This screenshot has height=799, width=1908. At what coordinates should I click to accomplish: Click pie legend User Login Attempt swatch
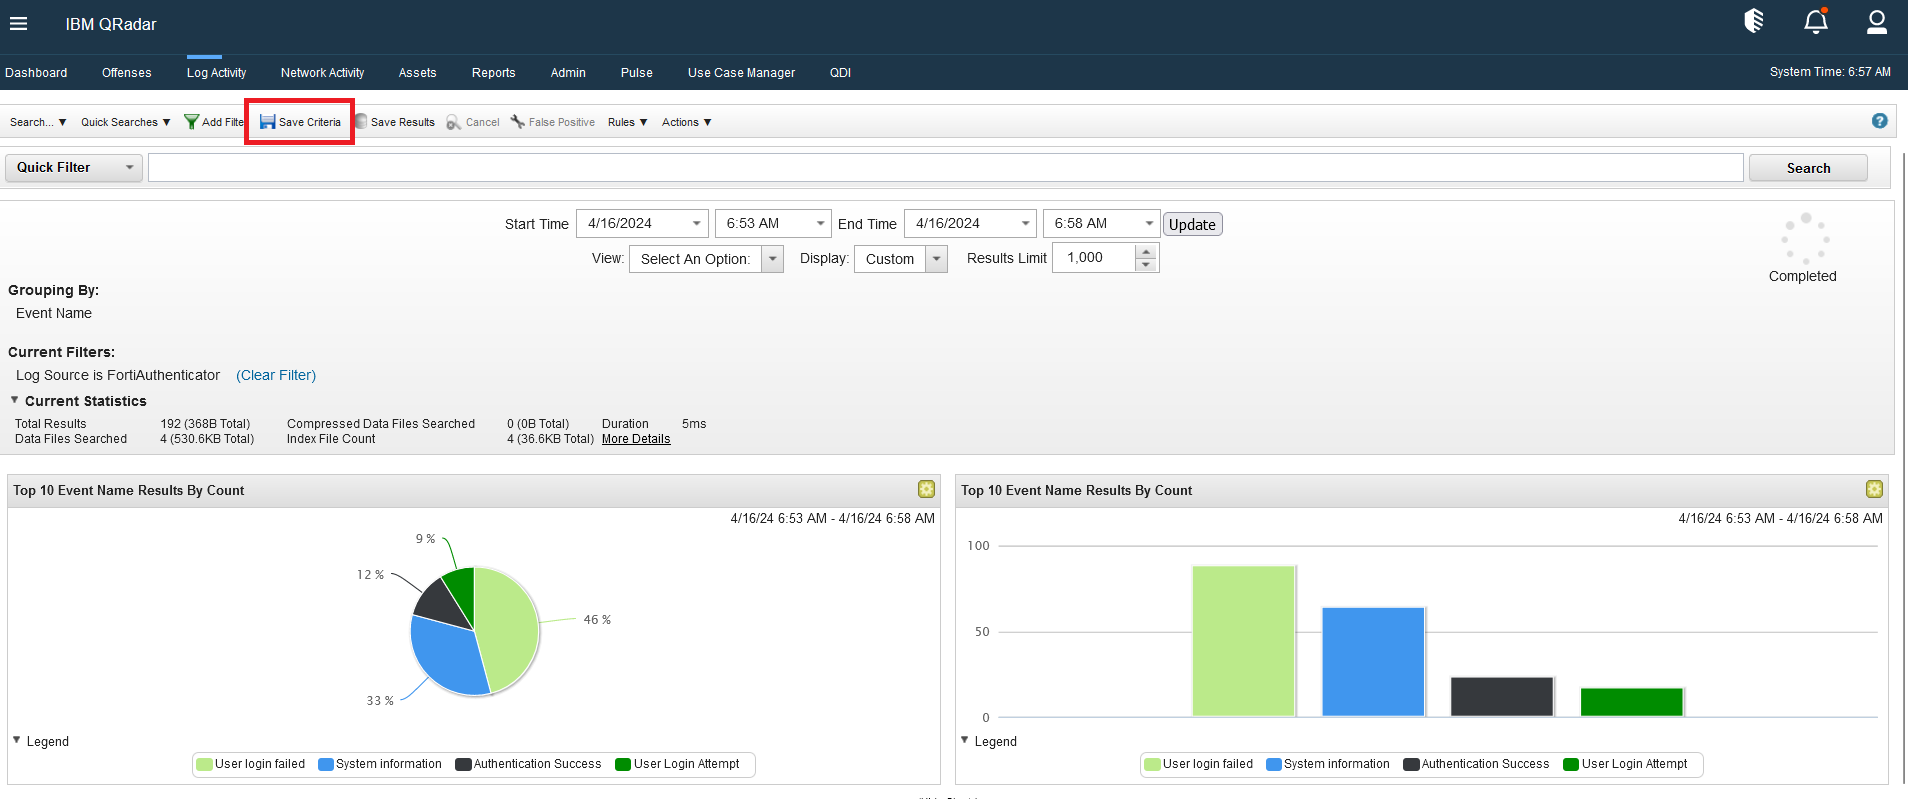pos(623,764)
